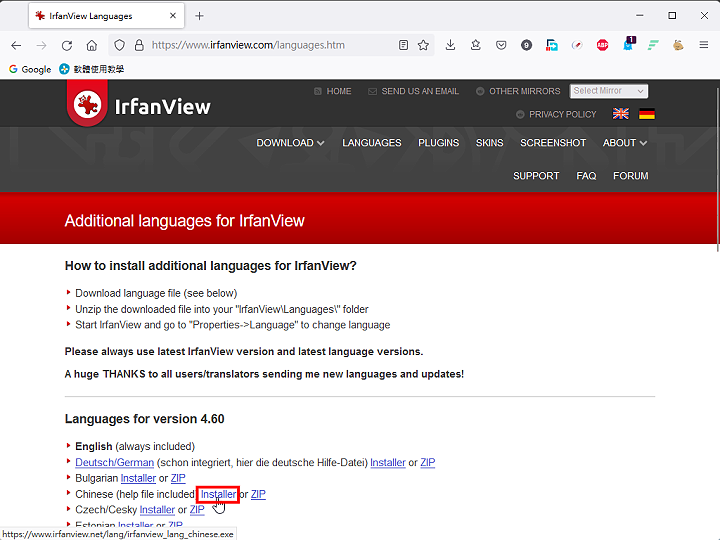This screenshot has height=540, width=720.
Task: Click the tan animal-shaped extension icon
Action: (x=678, y=45)
